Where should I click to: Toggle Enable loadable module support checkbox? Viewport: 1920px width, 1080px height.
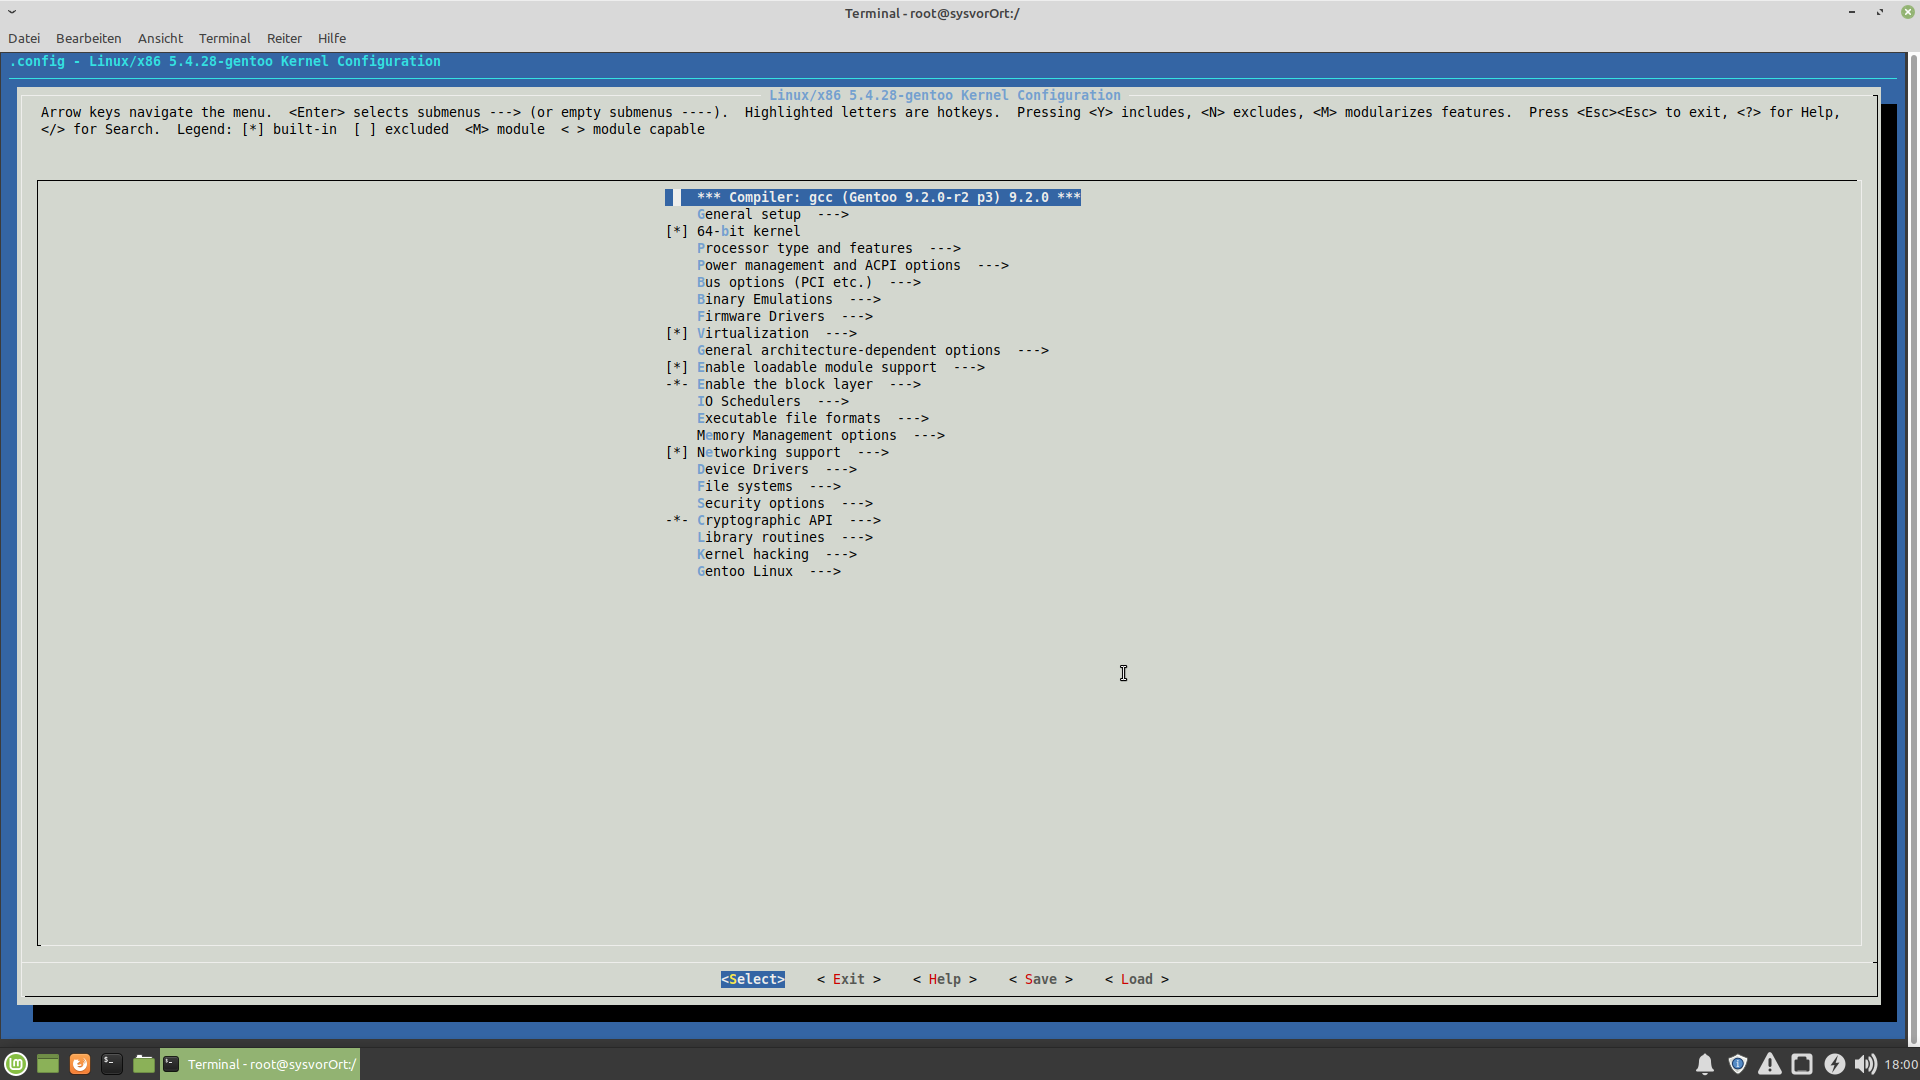(677, 367)
